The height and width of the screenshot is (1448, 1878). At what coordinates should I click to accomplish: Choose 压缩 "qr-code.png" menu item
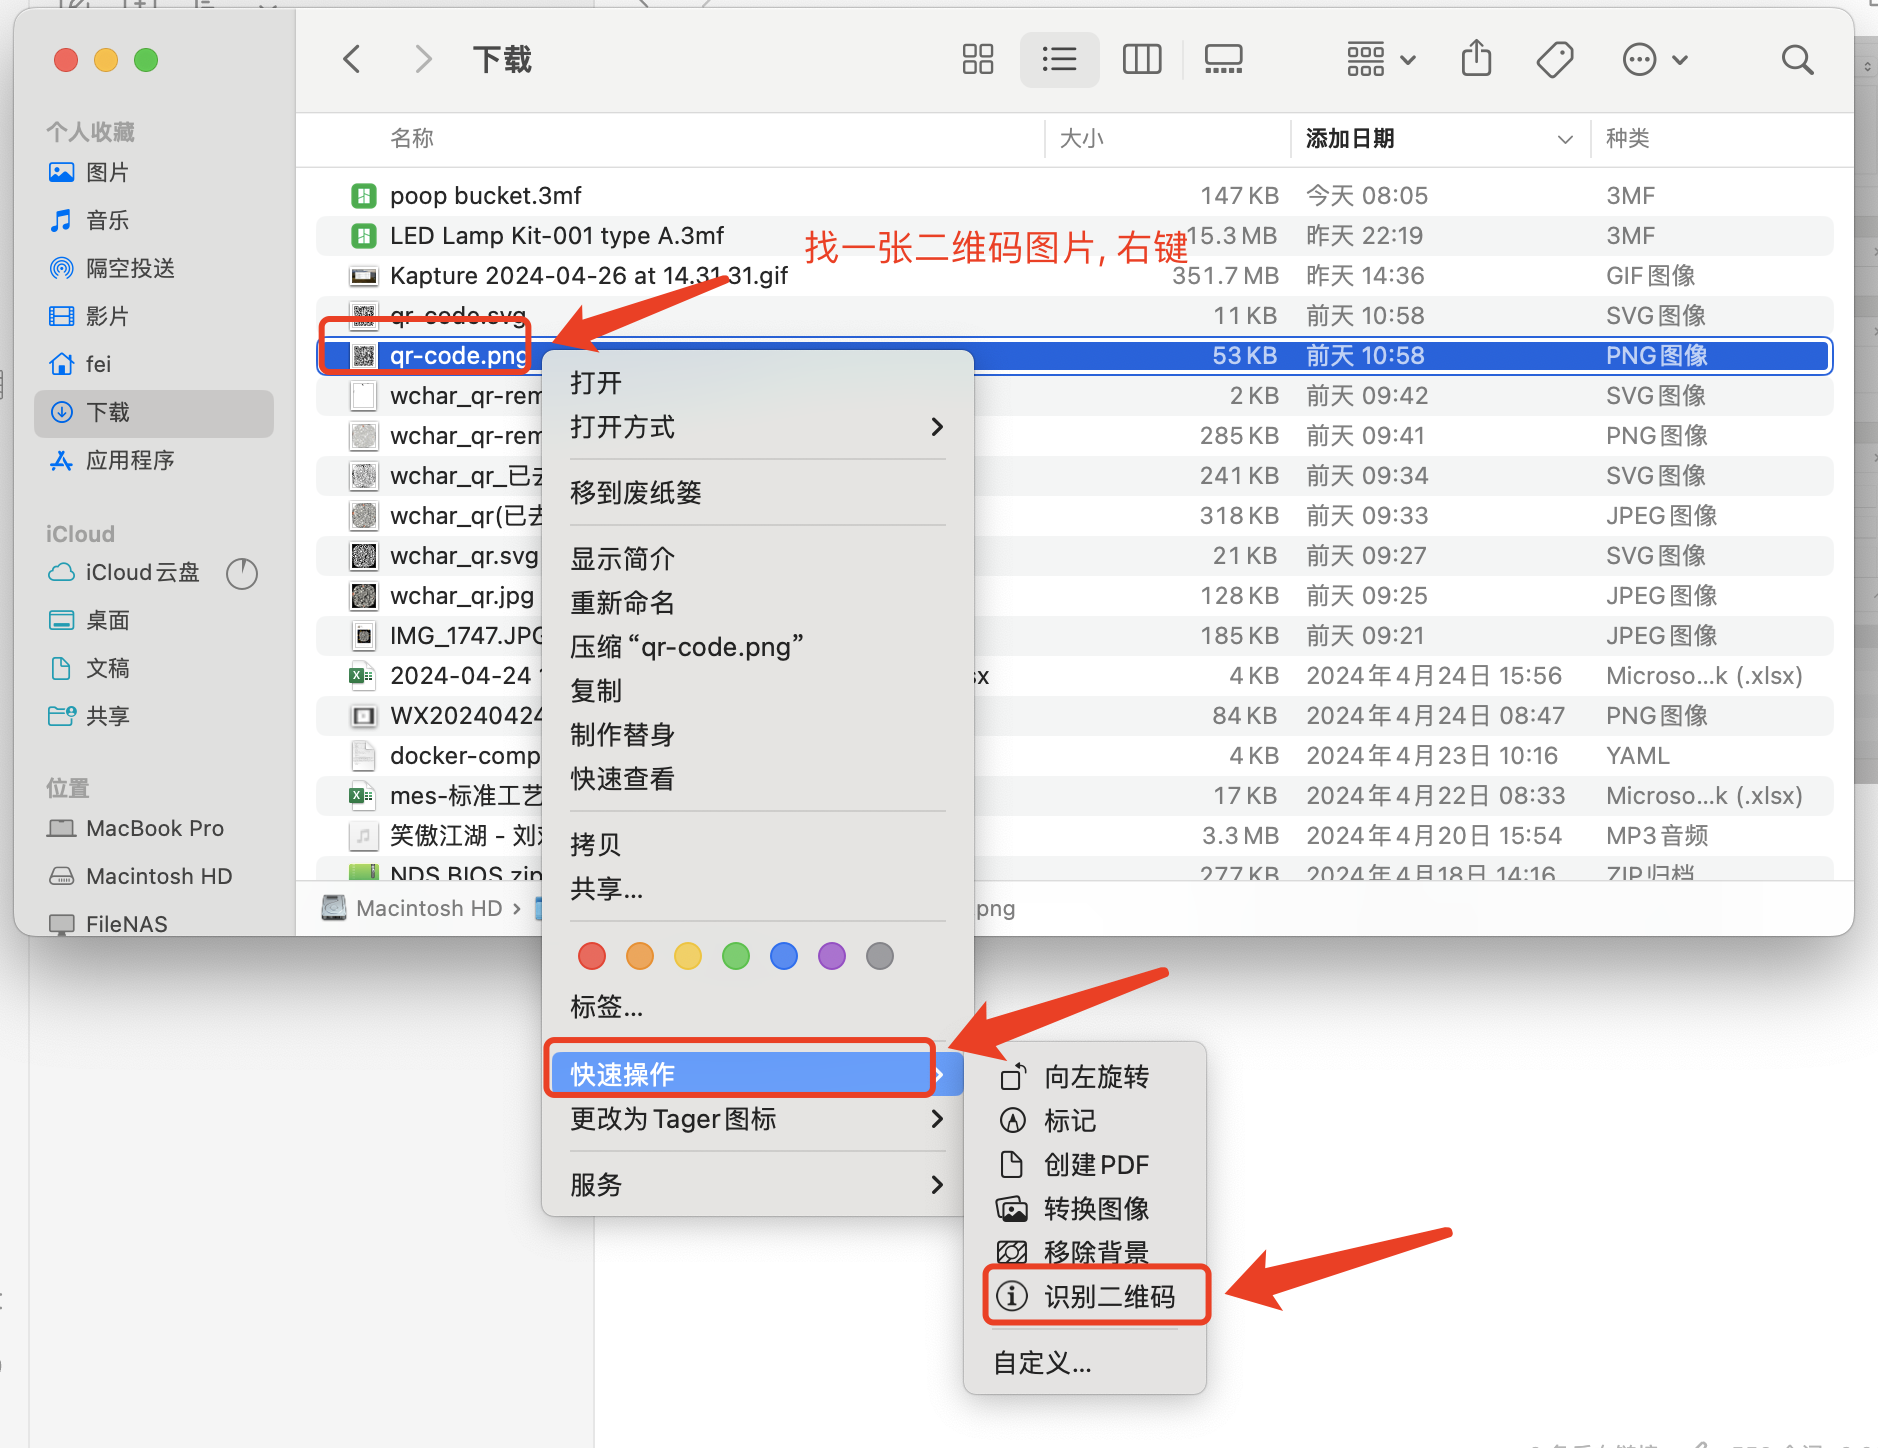(757, 646)
